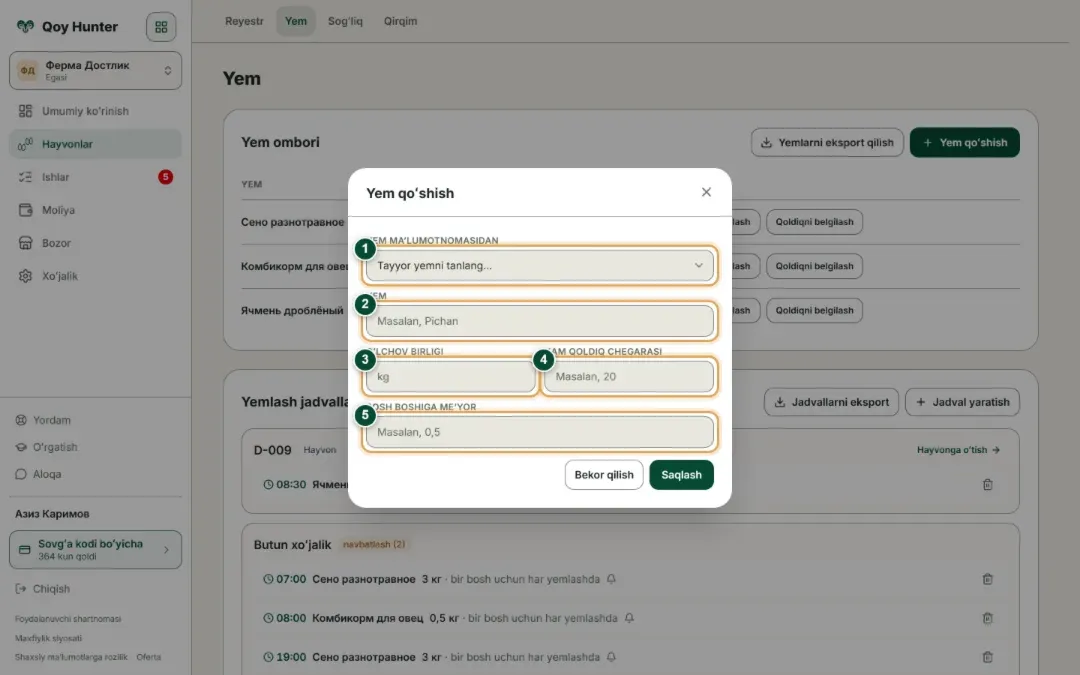Click the Aloqa chat icon
The height and width of the screenshot is (675, 1080).
tap(21, 474)
